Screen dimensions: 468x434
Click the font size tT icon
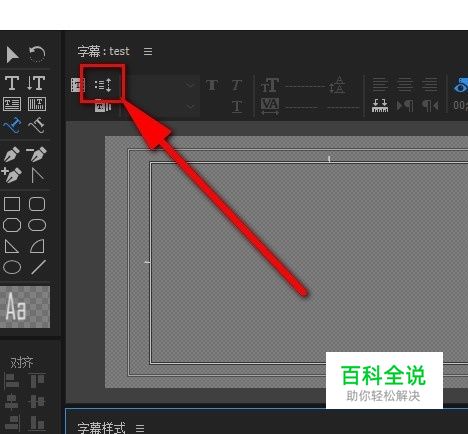pos(270,85)
